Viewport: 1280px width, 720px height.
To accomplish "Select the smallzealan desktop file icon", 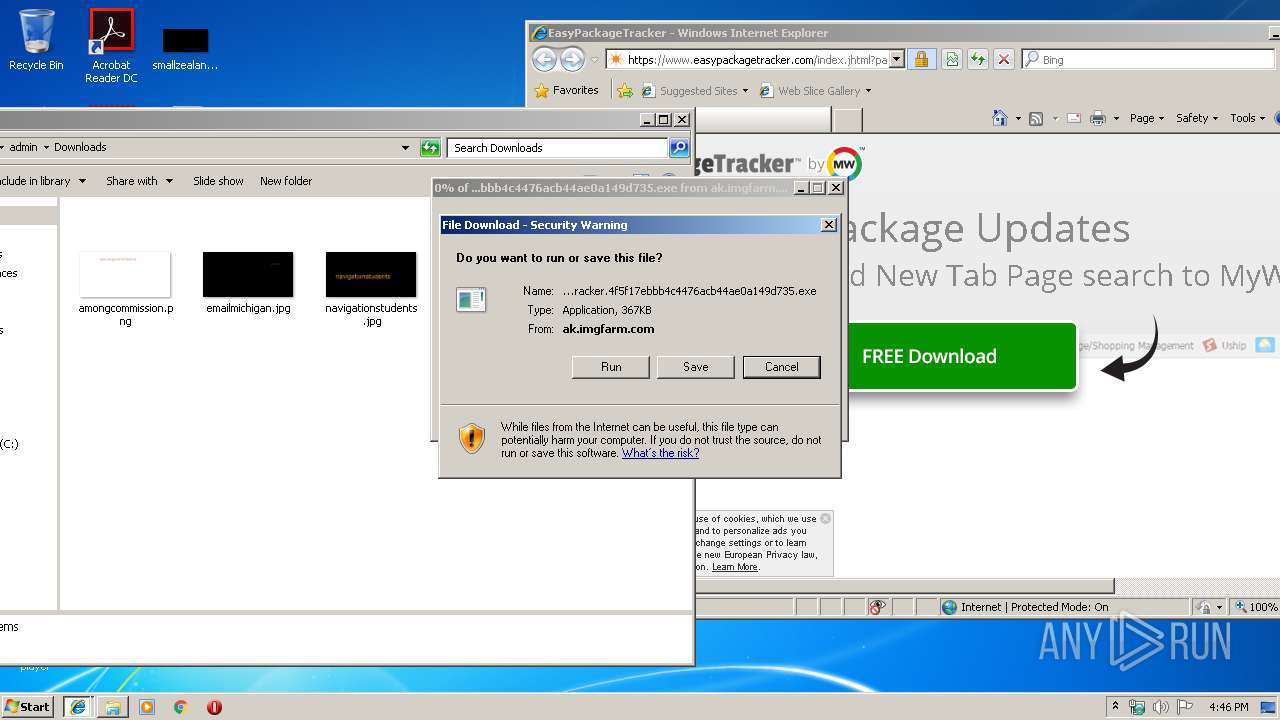I will [x=185, y=48].
